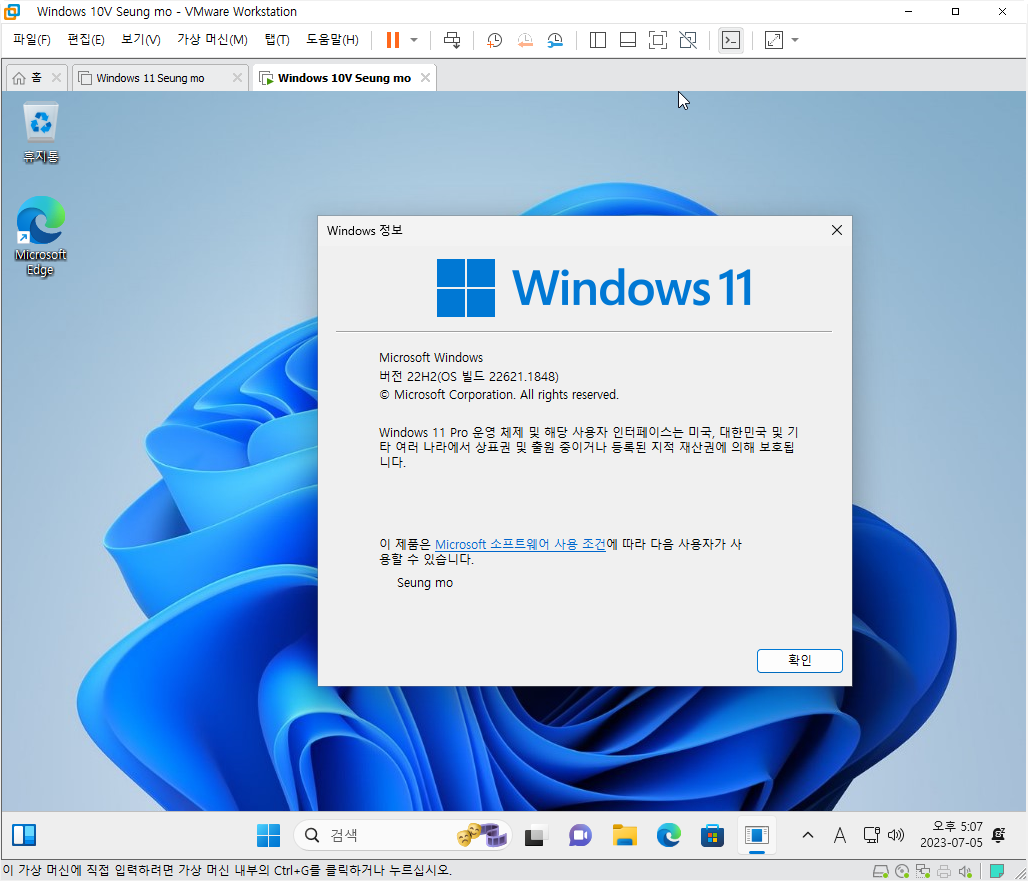
Task: Select the Windows 10V Seung mo tab
Action: point(344,78)
